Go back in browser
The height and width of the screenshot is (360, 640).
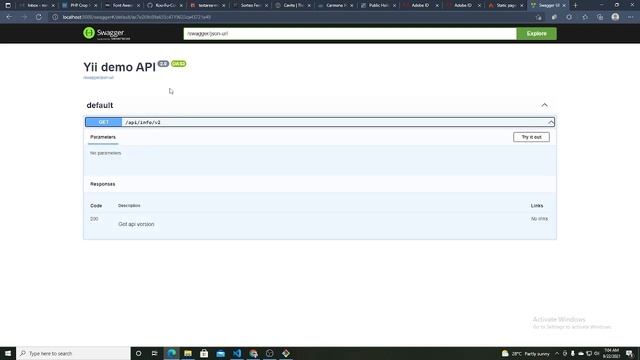9,17
